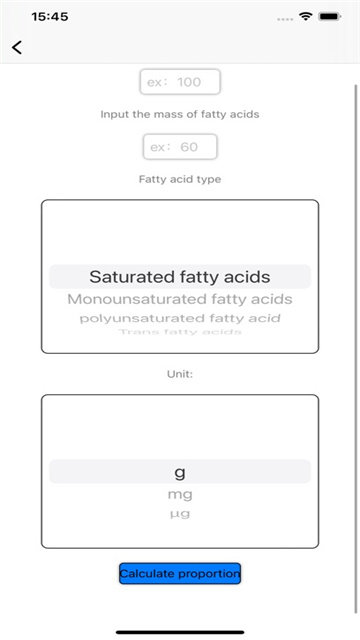
Task: Choose 'Monounsaturated fatty acids' option
Action: coord(180,299)
